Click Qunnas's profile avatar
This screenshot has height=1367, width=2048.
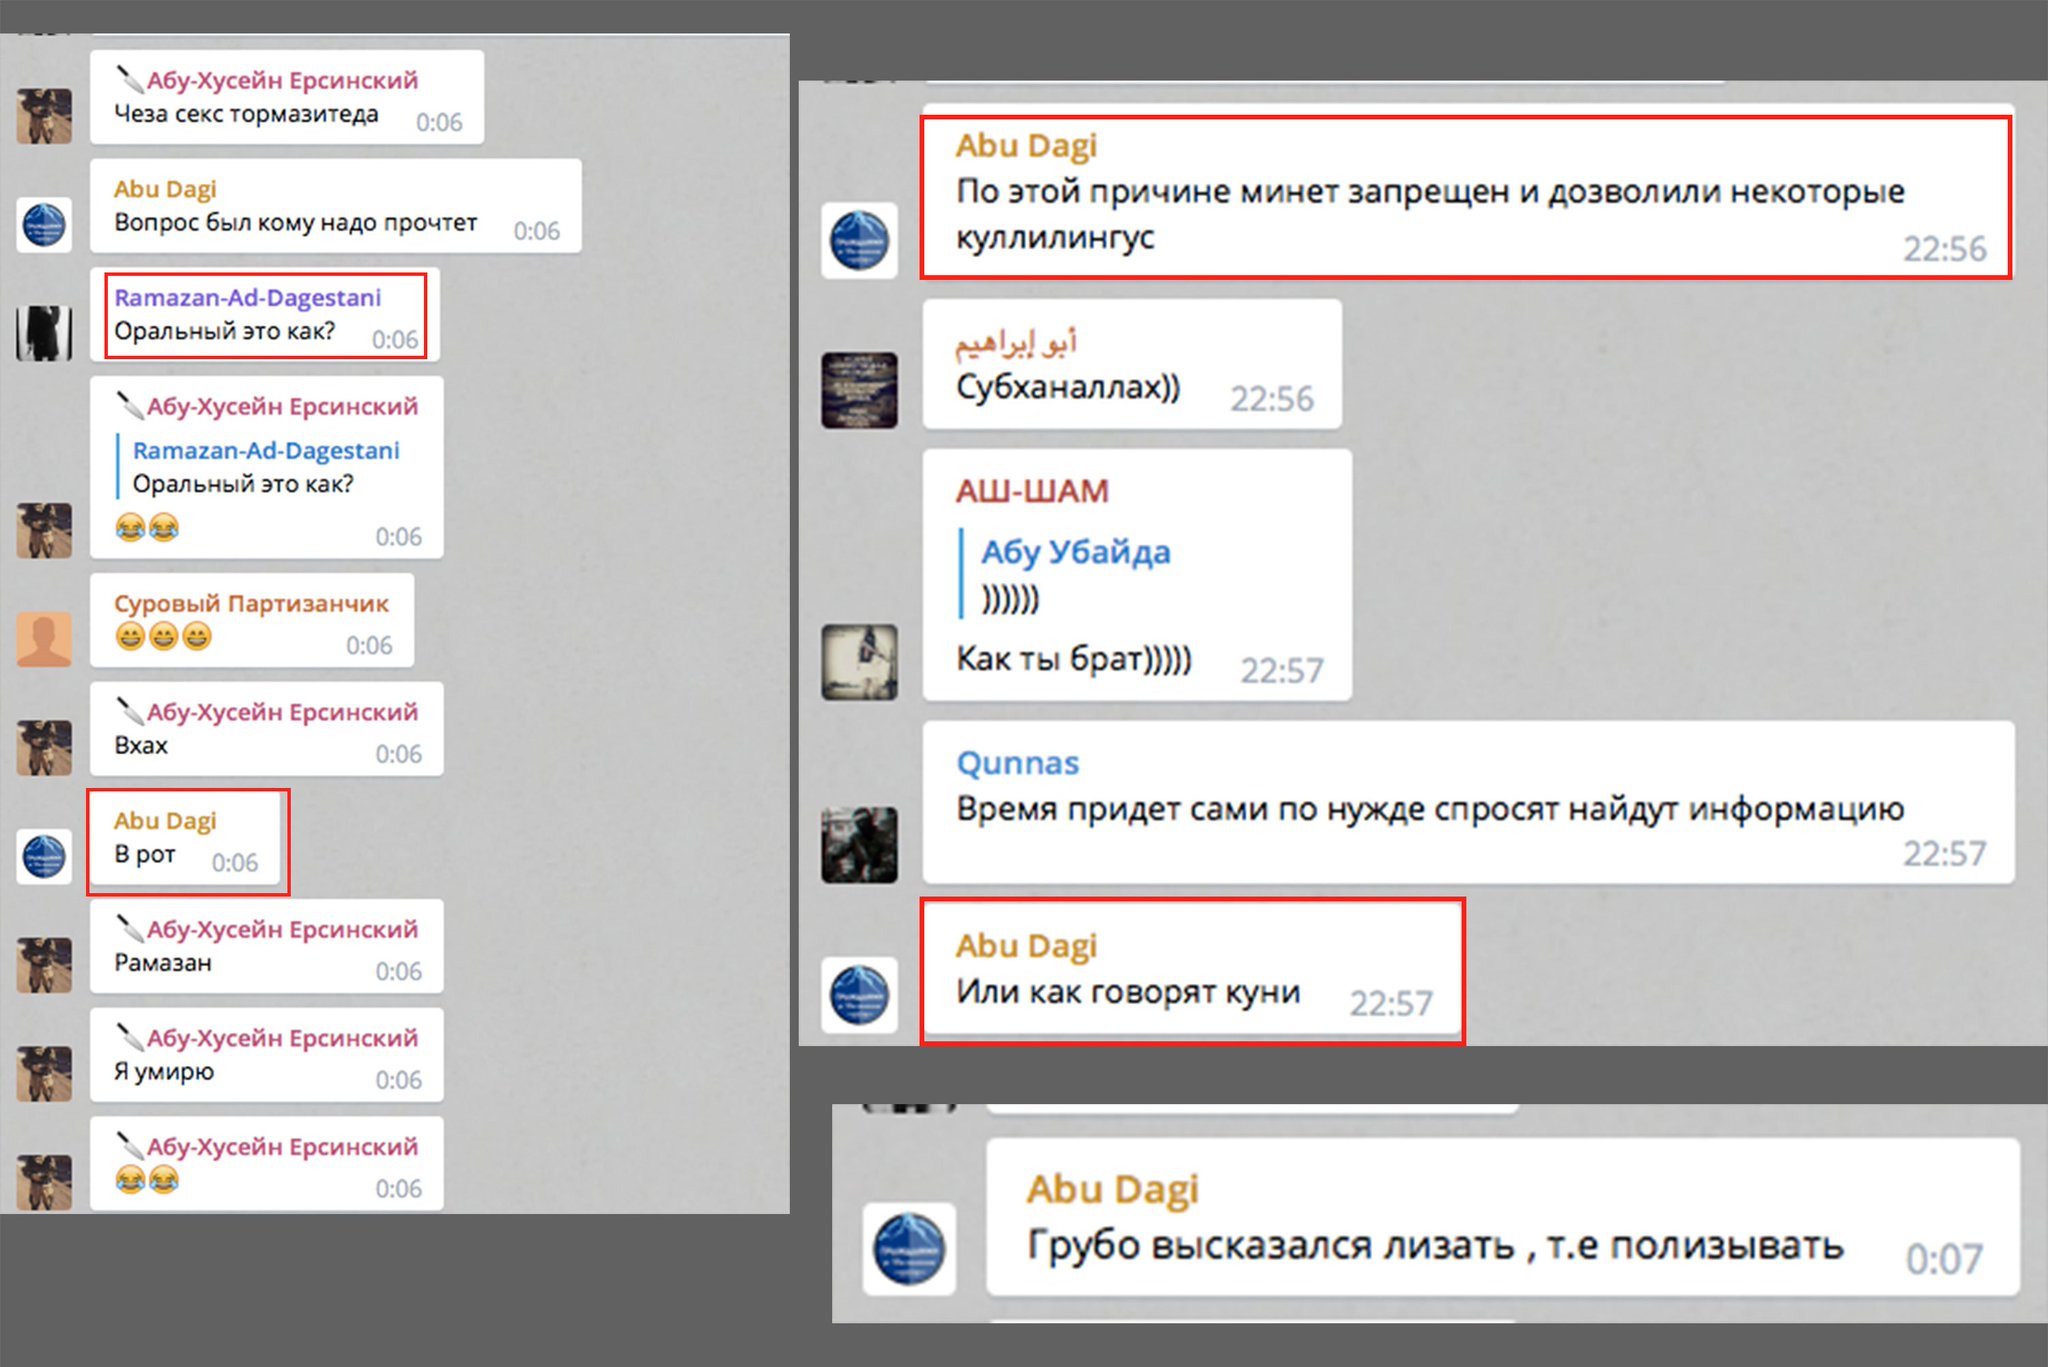[859, 844]
